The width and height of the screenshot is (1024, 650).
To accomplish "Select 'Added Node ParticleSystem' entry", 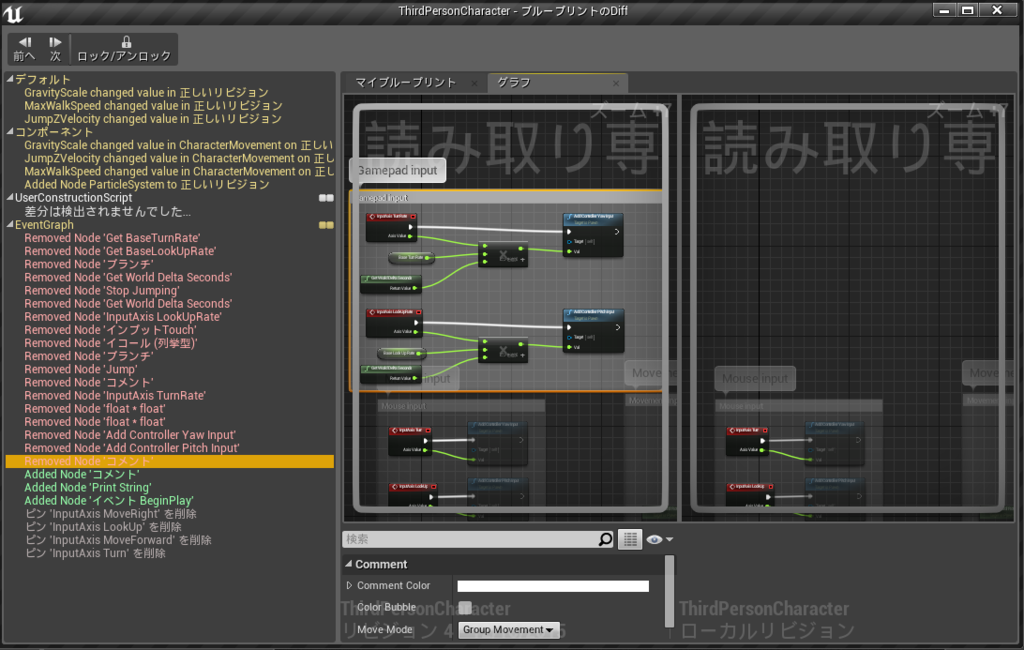I will [x=147, y=185].
